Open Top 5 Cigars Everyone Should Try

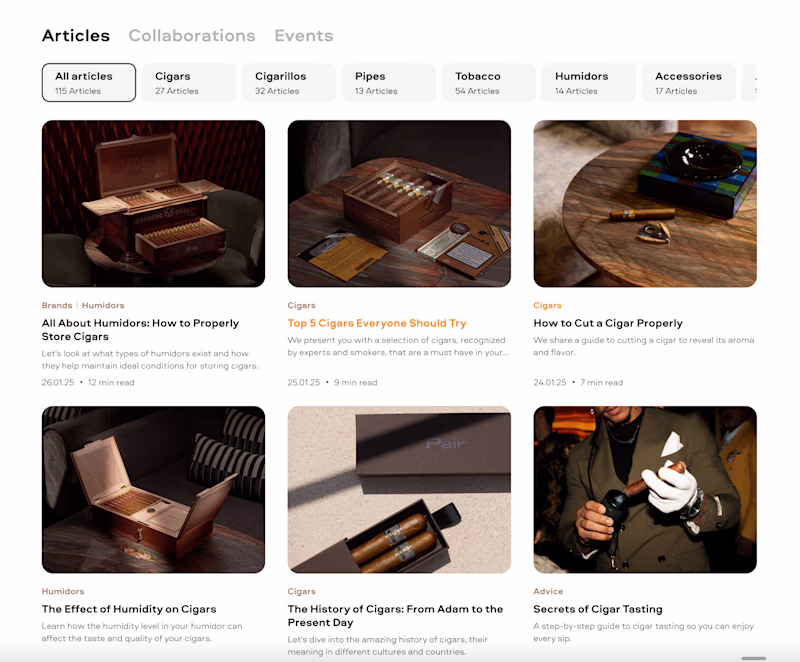(377, 323)
